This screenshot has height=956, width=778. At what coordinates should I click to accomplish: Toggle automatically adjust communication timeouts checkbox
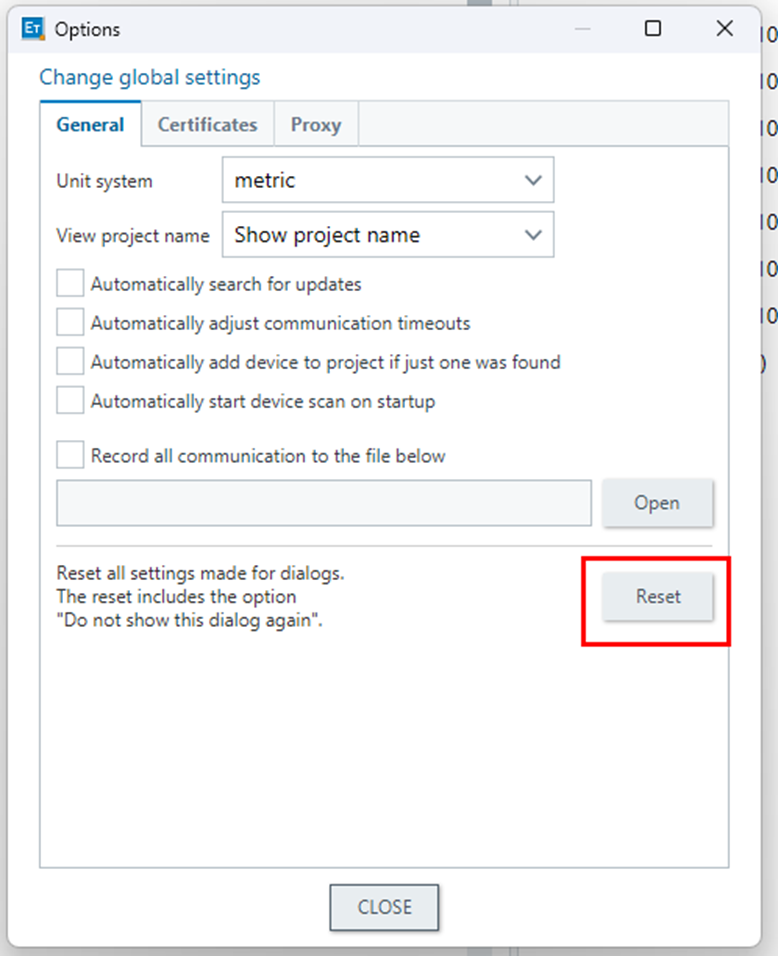pos(70,323)
